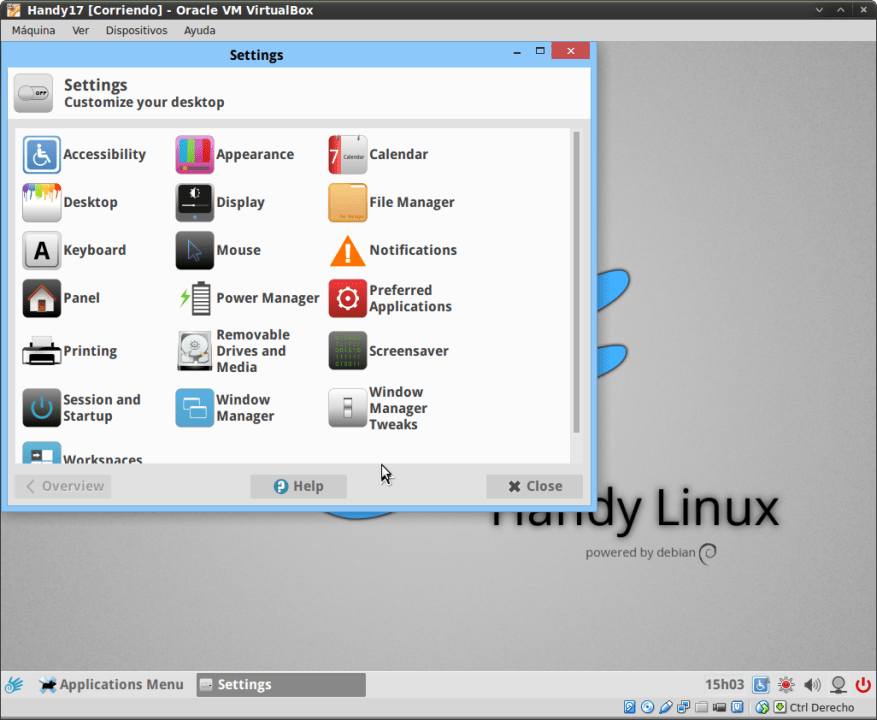Click the speaker icon in the system tray
The width and height of the screenshot is (877, 720).
[x=812, y=684]
